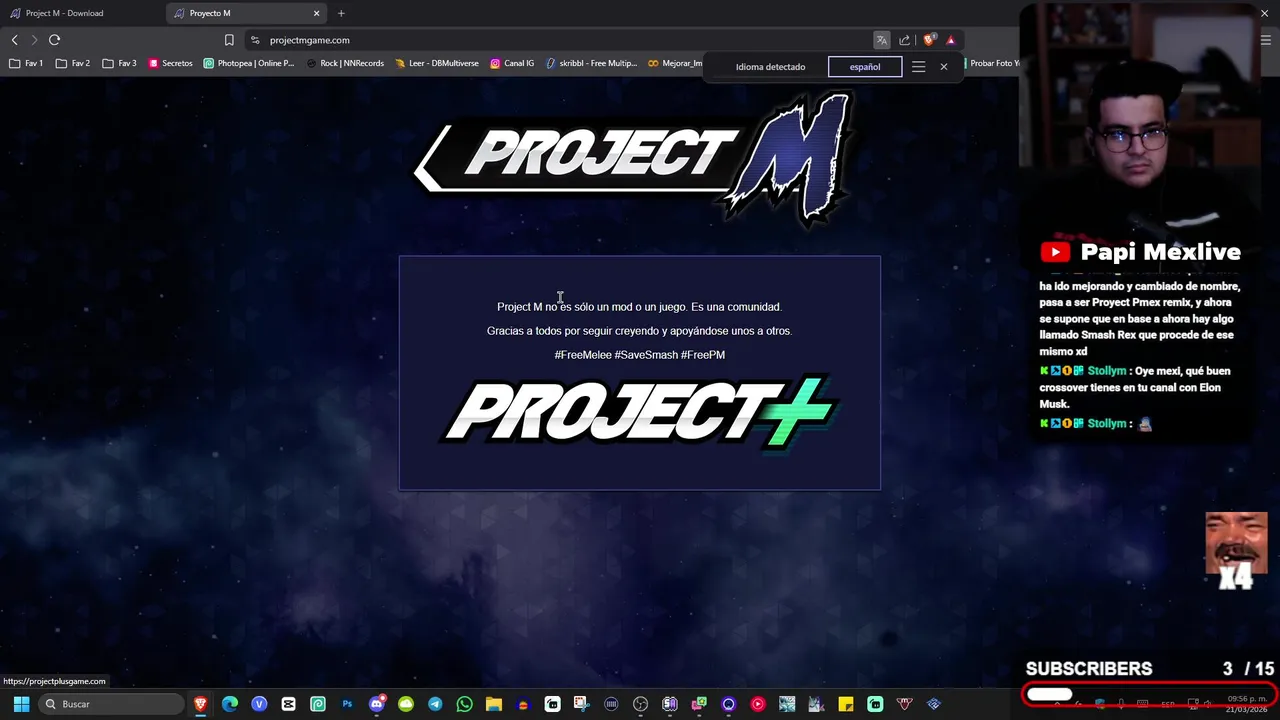Open the Fav 3 bookmarks folder
This screenshot has width=1280, height=720.
[119, 63]
